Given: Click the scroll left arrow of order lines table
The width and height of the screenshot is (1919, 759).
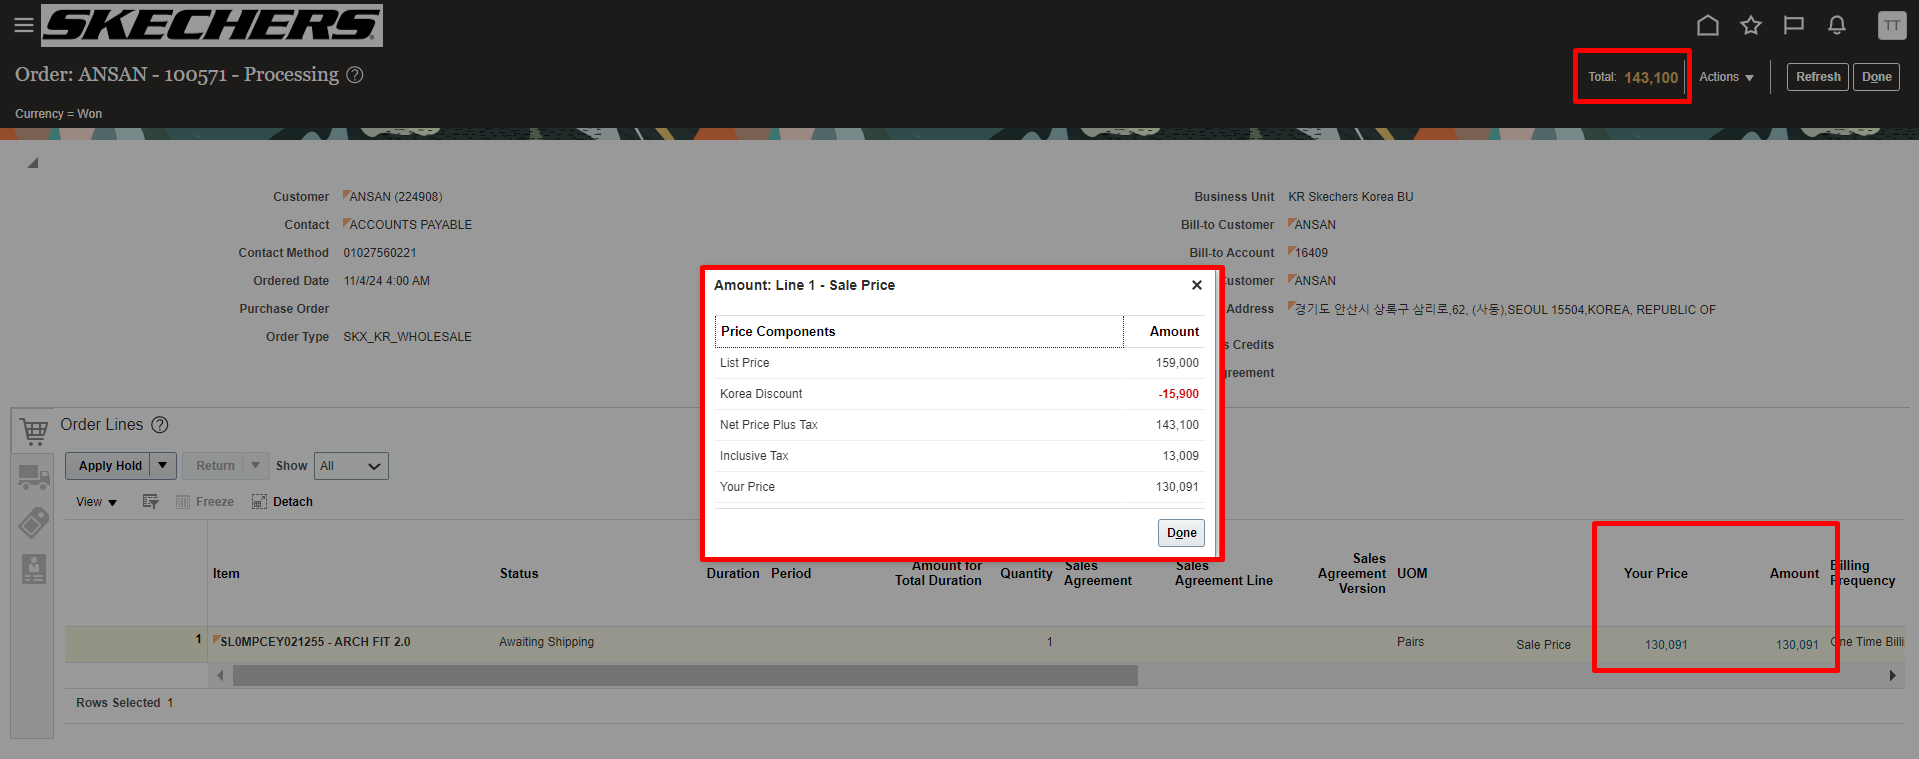Looking at the screenshot, I should pos(220,676).
